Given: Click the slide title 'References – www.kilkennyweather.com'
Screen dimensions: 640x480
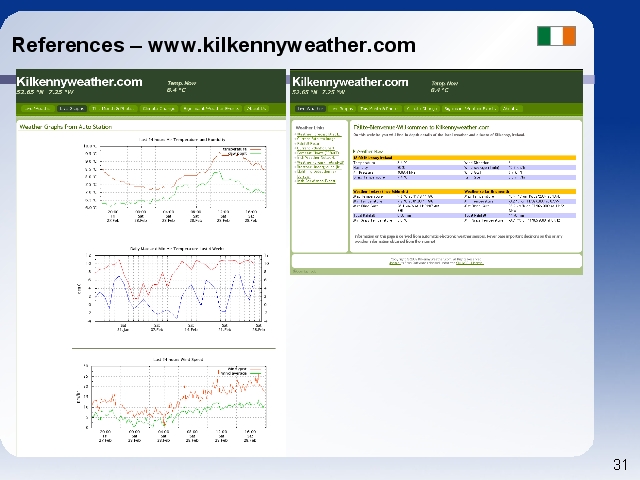Looking at the screenshot, I should (213, 45).
